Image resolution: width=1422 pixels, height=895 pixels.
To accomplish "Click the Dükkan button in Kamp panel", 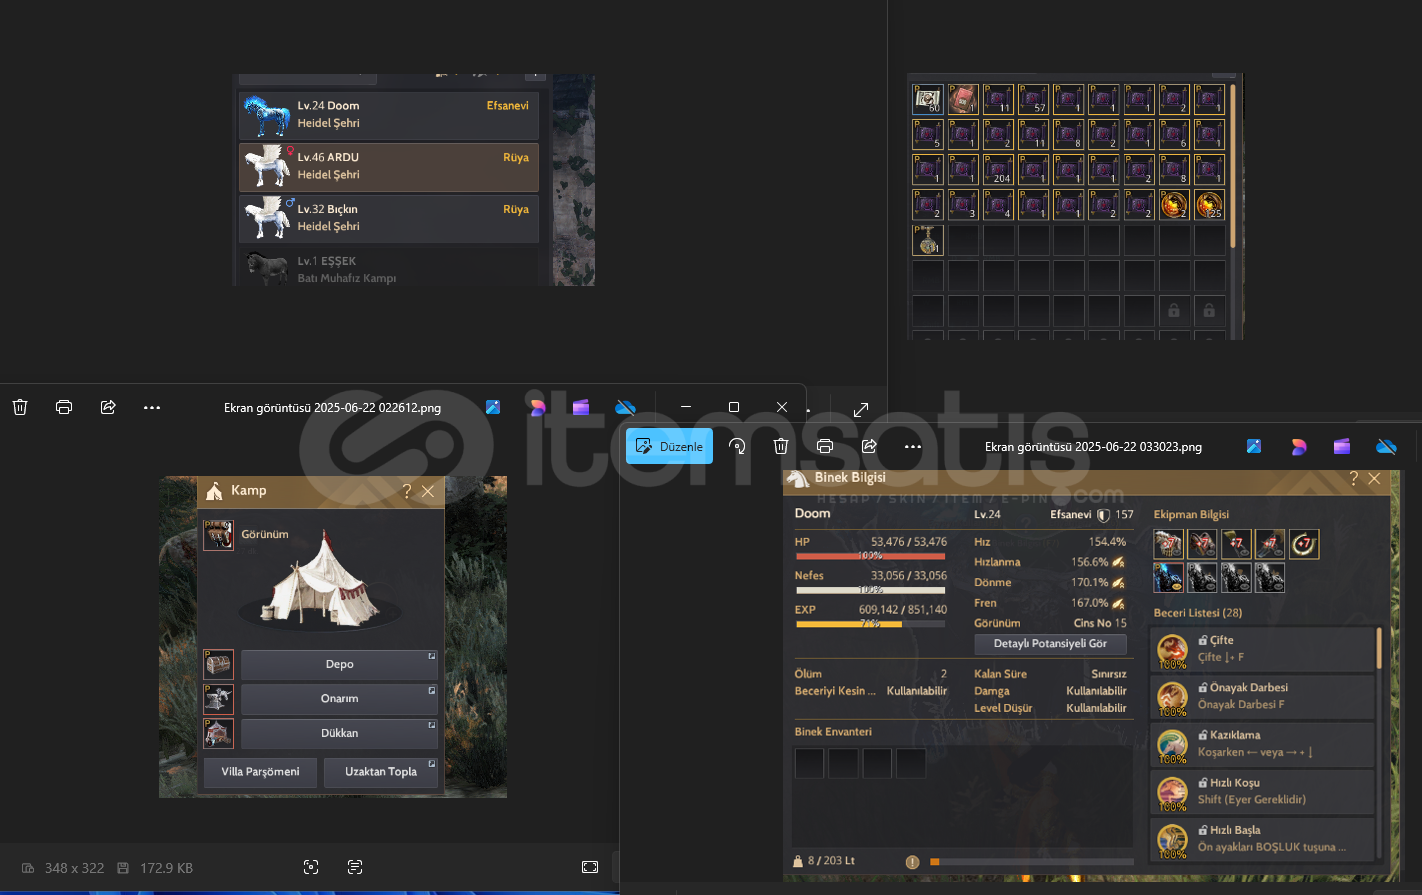I will pos(339,733).
